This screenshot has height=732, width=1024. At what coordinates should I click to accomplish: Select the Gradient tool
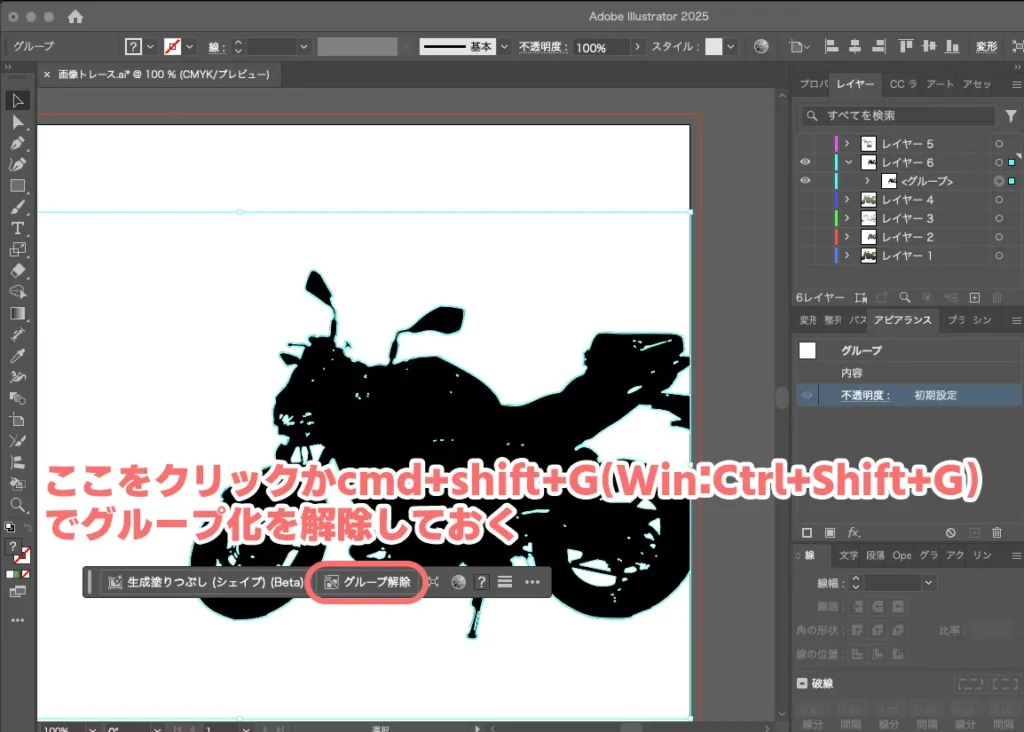pyautogui.click(x=18, y=313)
